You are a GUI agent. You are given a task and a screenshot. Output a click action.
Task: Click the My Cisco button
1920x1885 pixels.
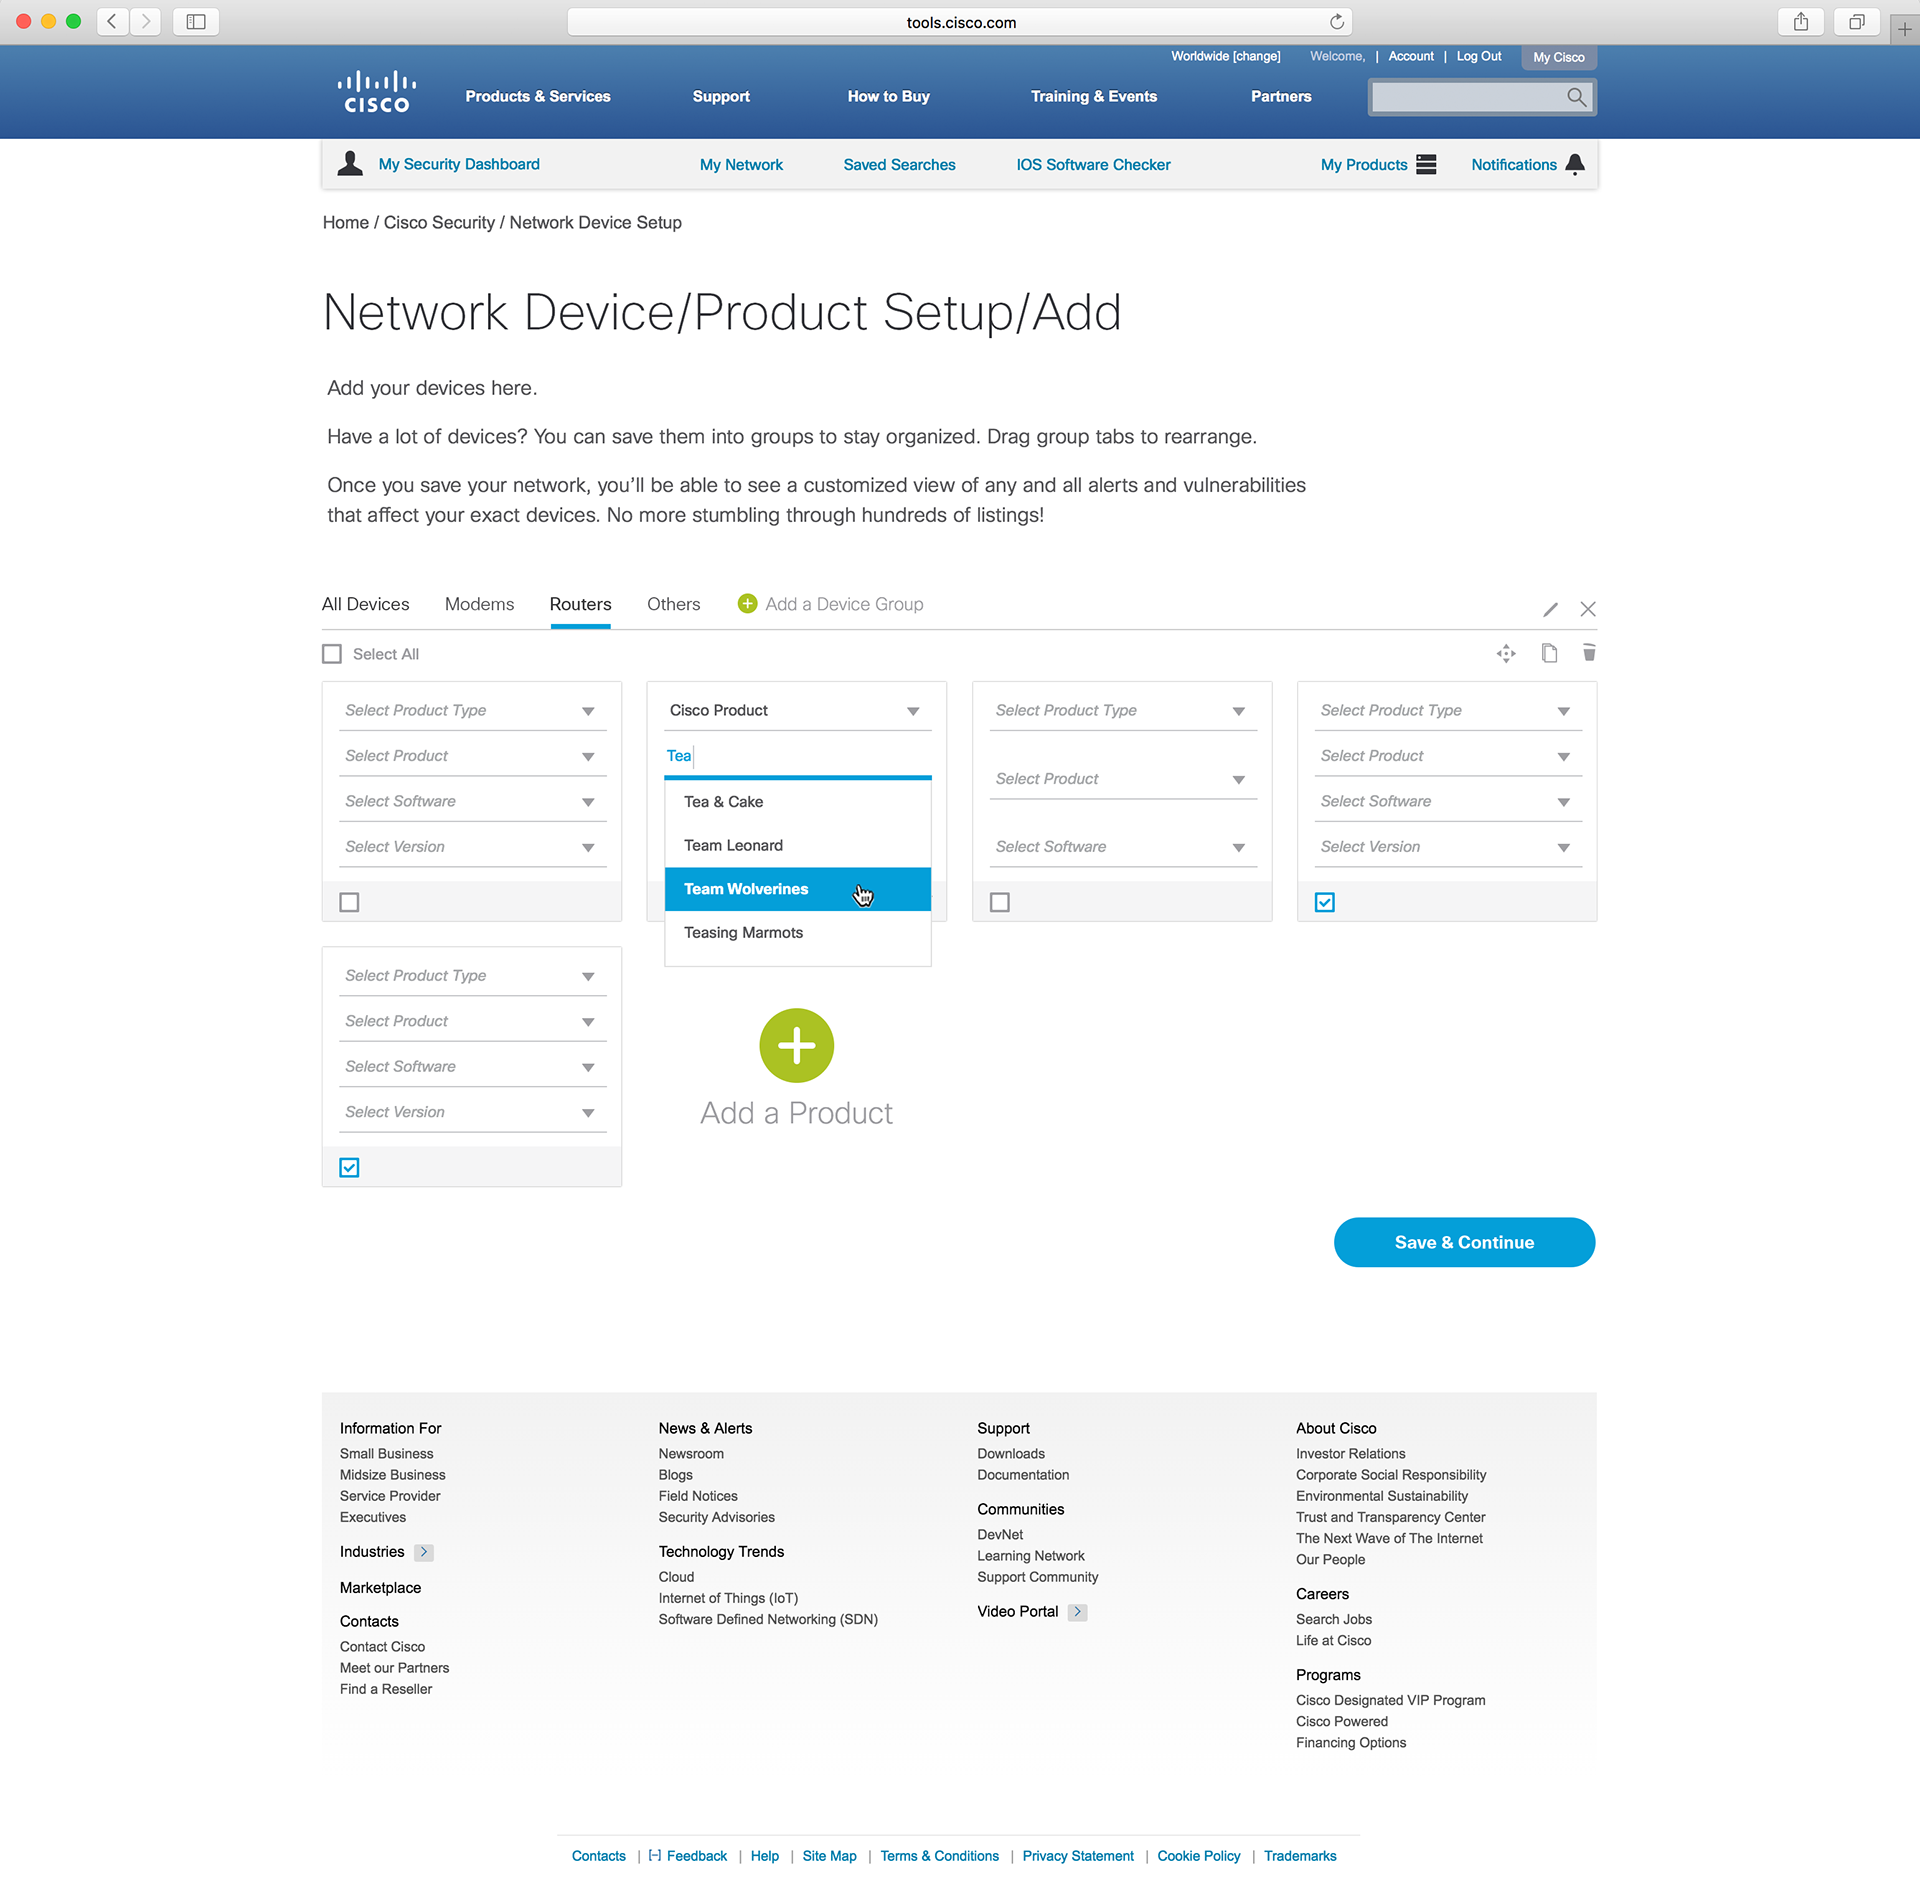coord(1559,58)
